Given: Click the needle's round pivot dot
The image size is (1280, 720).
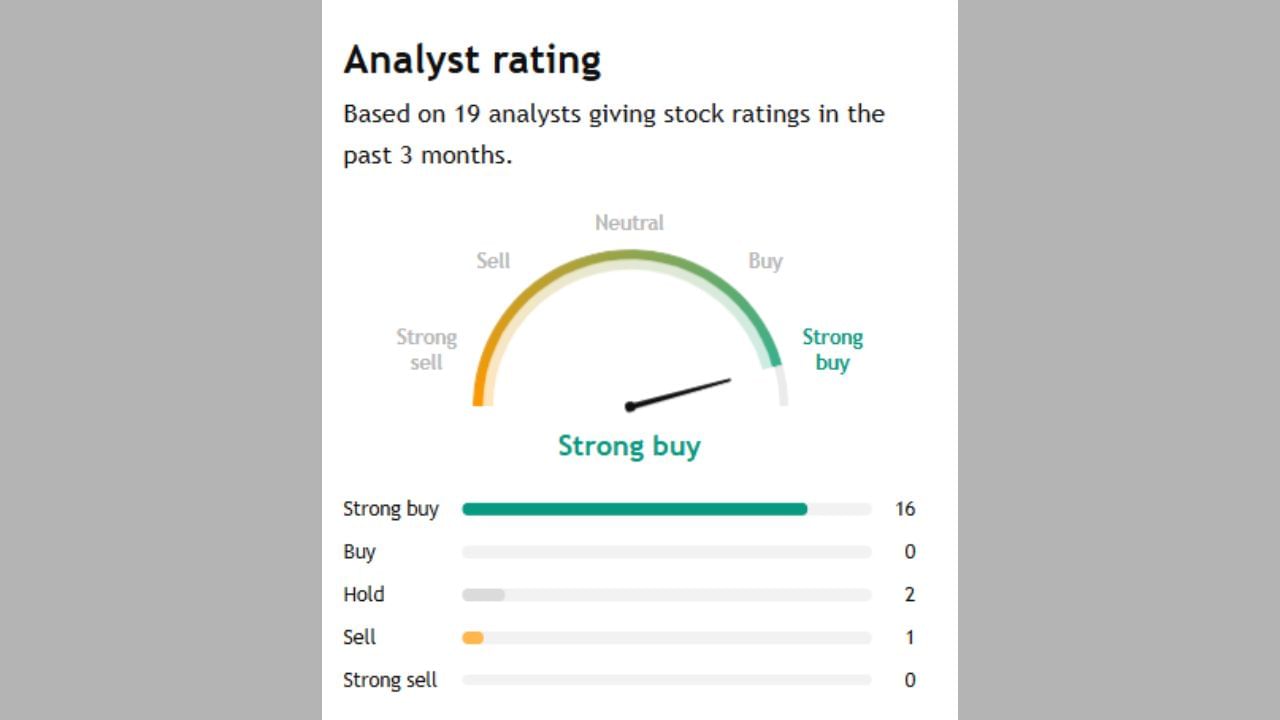Looking at the screenshot, I should pos(630,406).
